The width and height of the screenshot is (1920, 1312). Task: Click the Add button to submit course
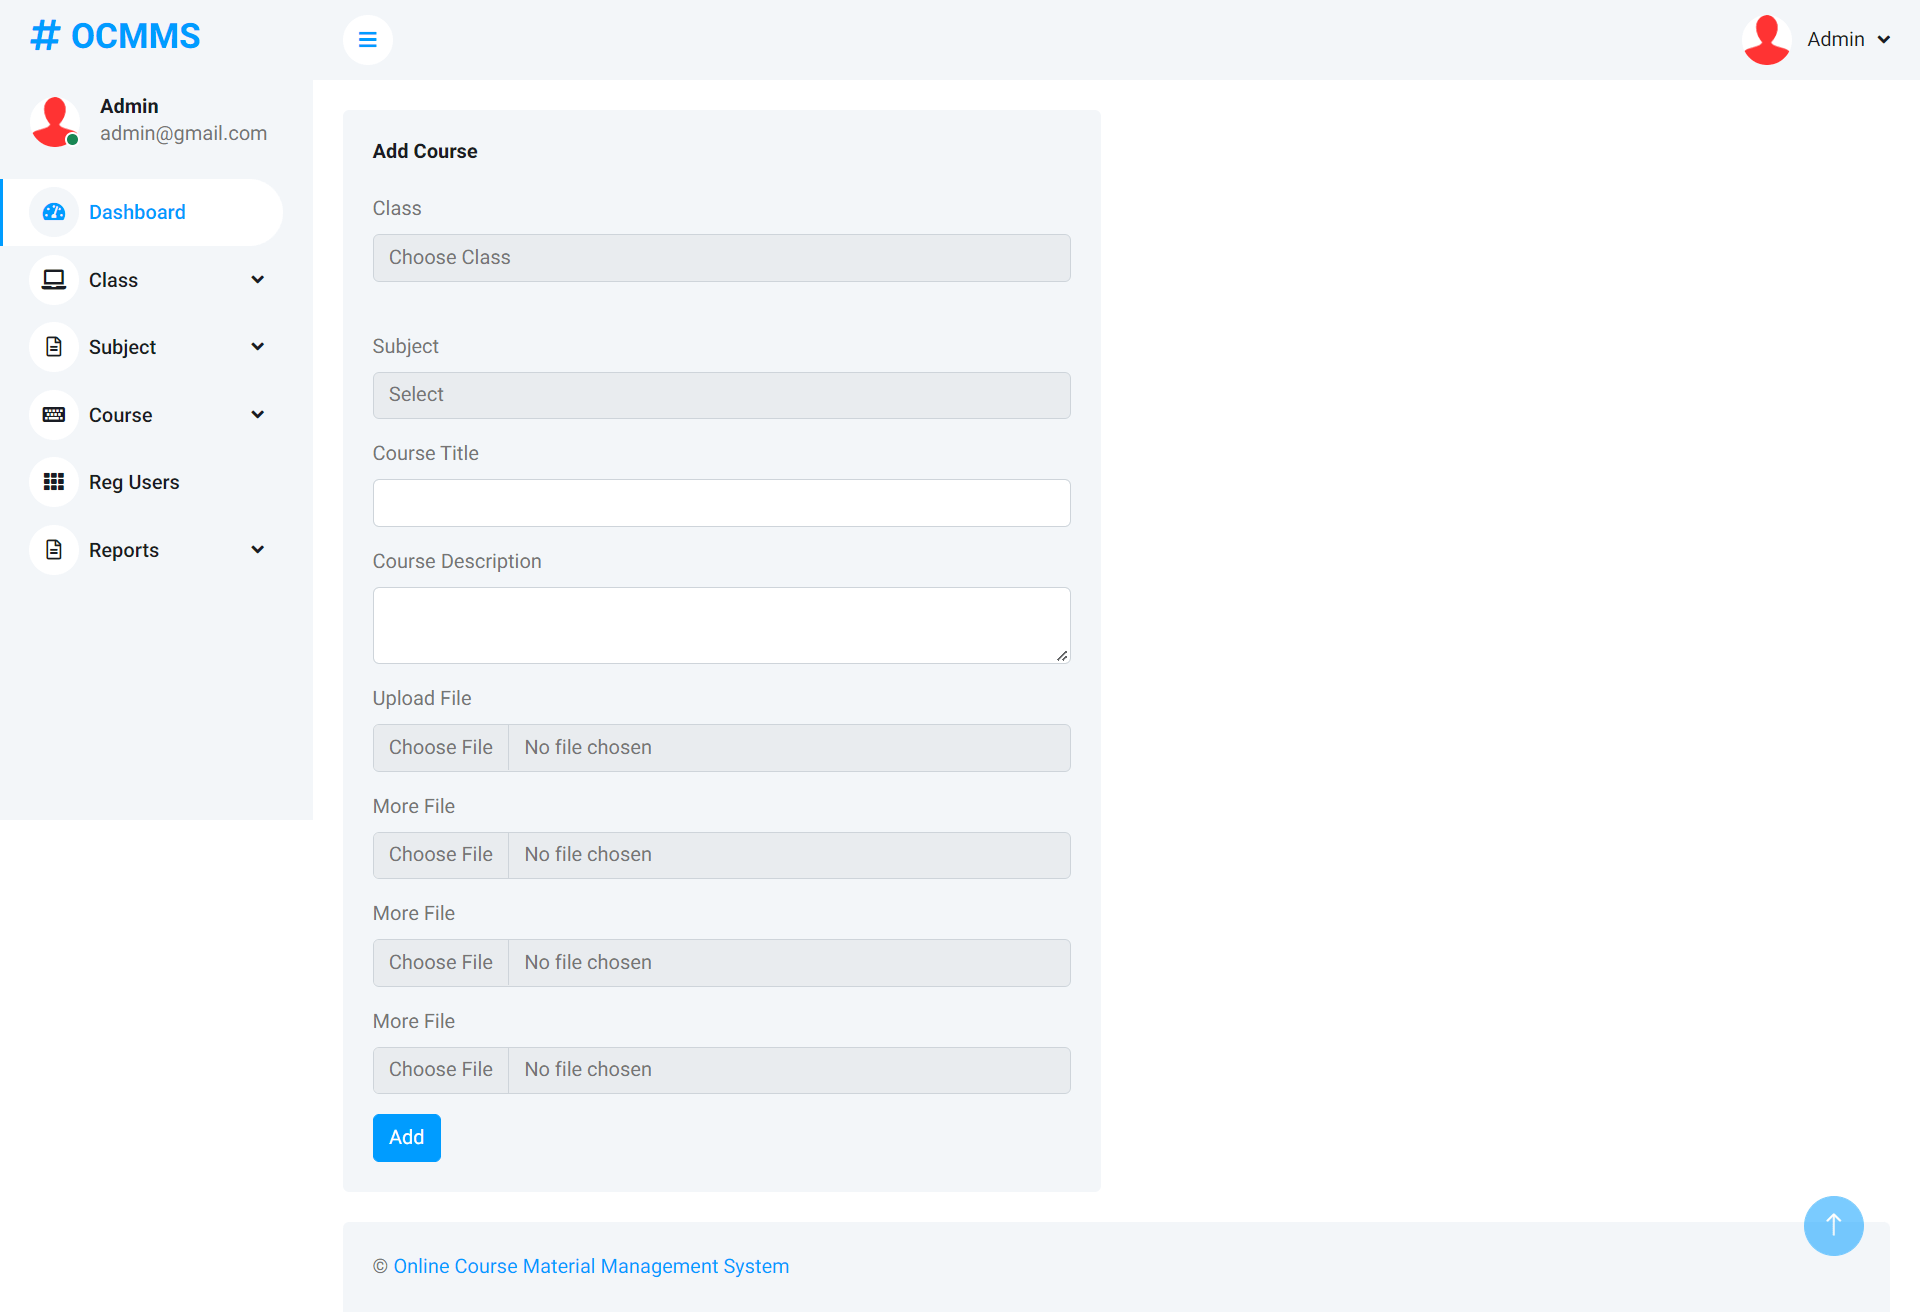point(406,1137)
